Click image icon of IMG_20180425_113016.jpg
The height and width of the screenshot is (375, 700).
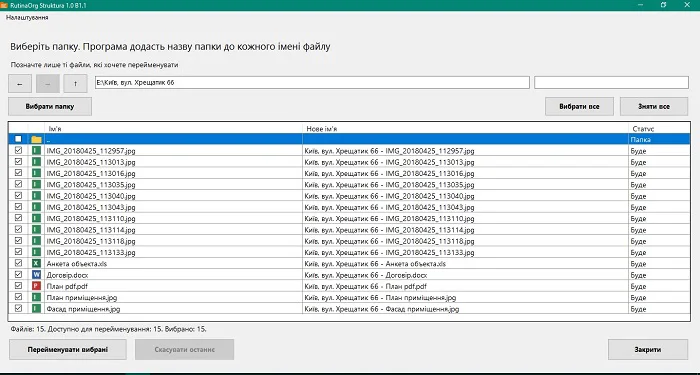pos(37,173)
